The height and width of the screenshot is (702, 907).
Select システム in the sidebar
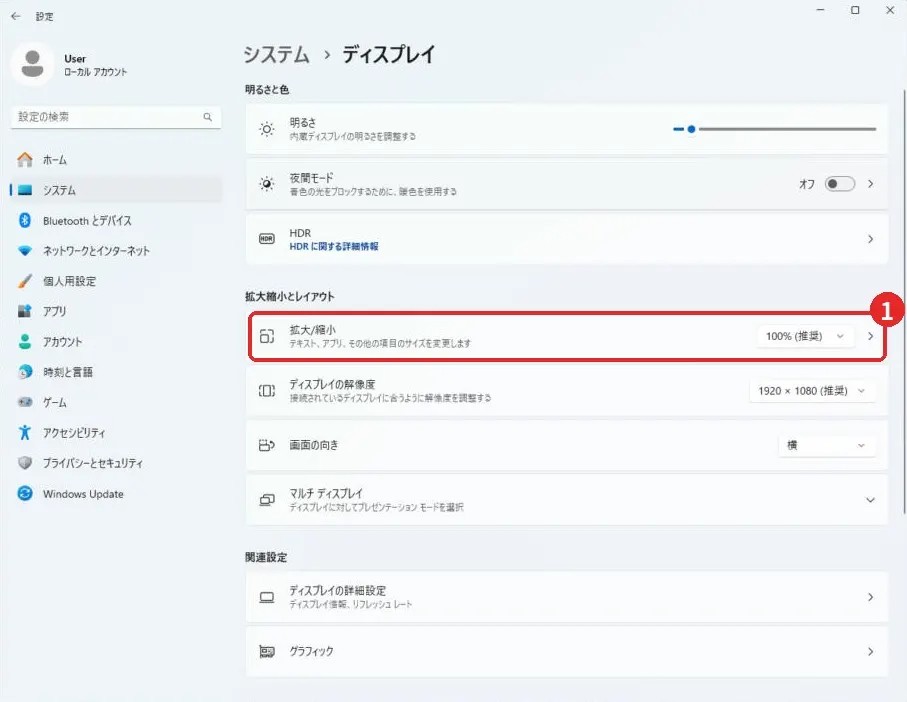116,190
